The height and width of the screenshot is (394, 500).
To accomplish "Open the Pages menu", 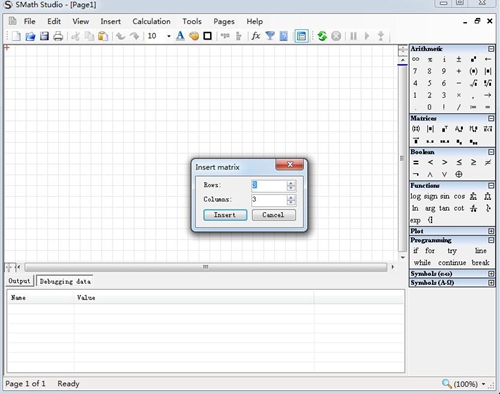I will (224, 22).
